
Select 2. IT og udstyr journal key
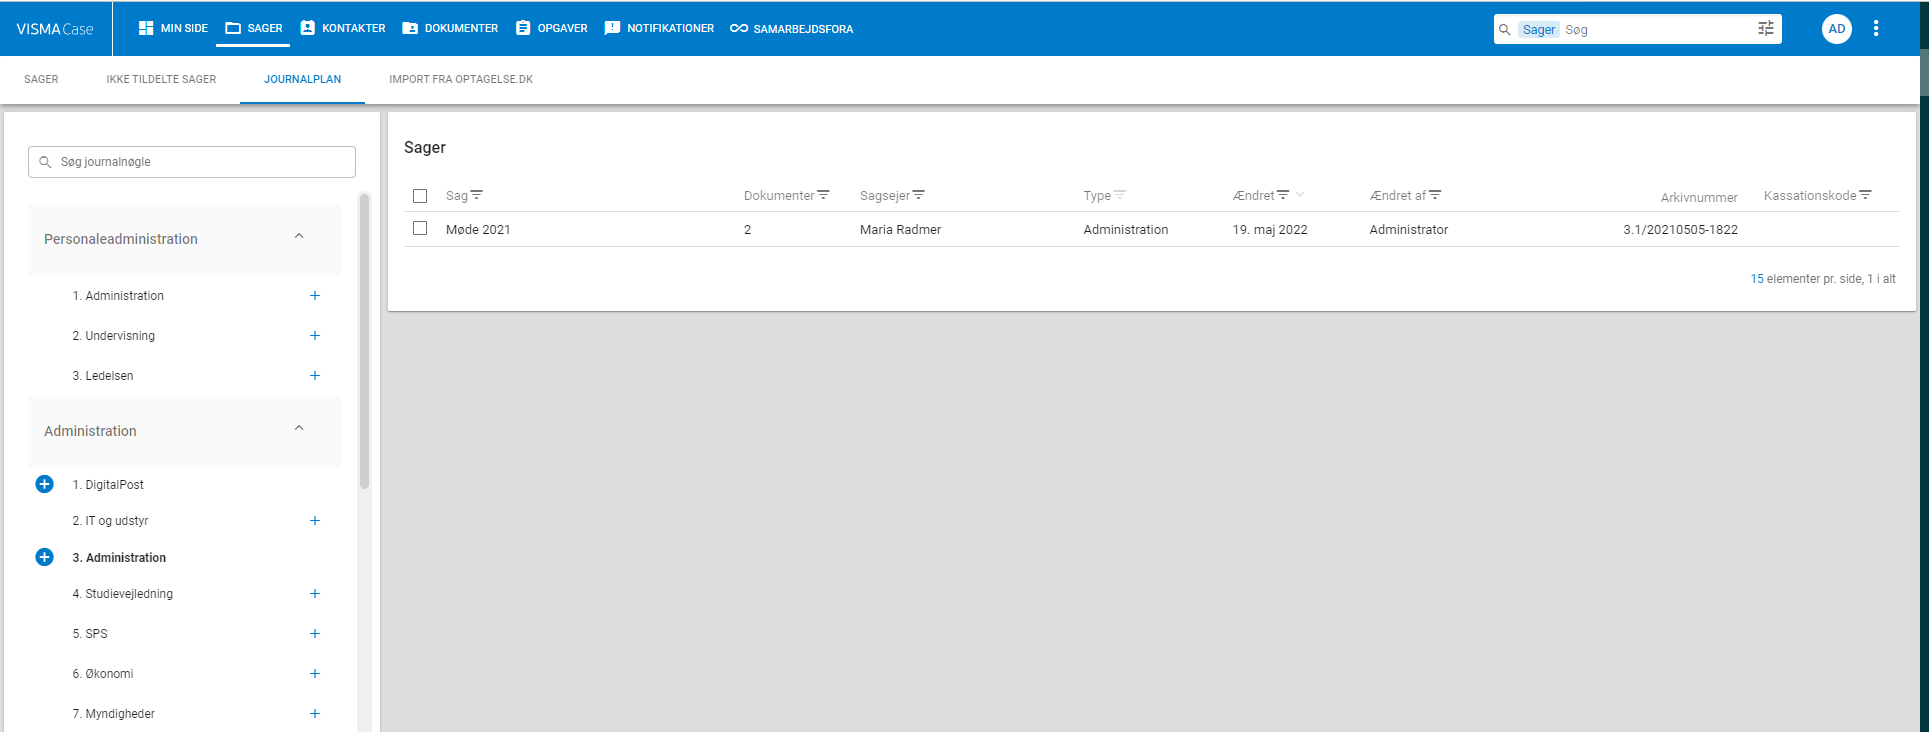tap(110, 521)
